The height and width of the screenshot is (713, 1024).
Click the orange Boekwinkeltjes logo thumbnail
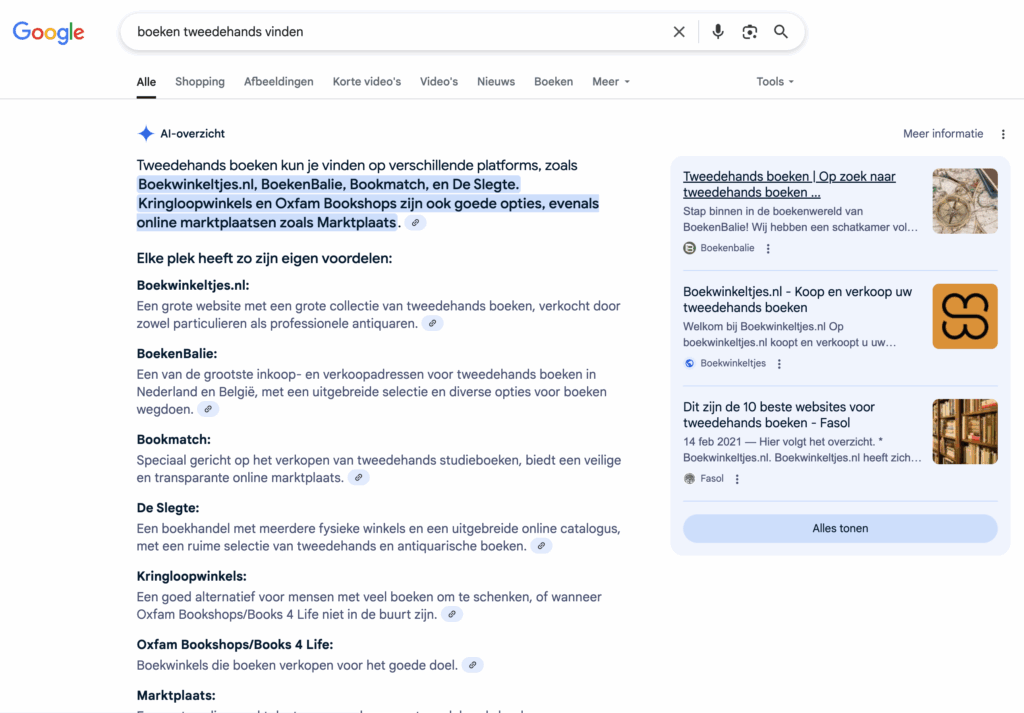[x=965, y=316]
